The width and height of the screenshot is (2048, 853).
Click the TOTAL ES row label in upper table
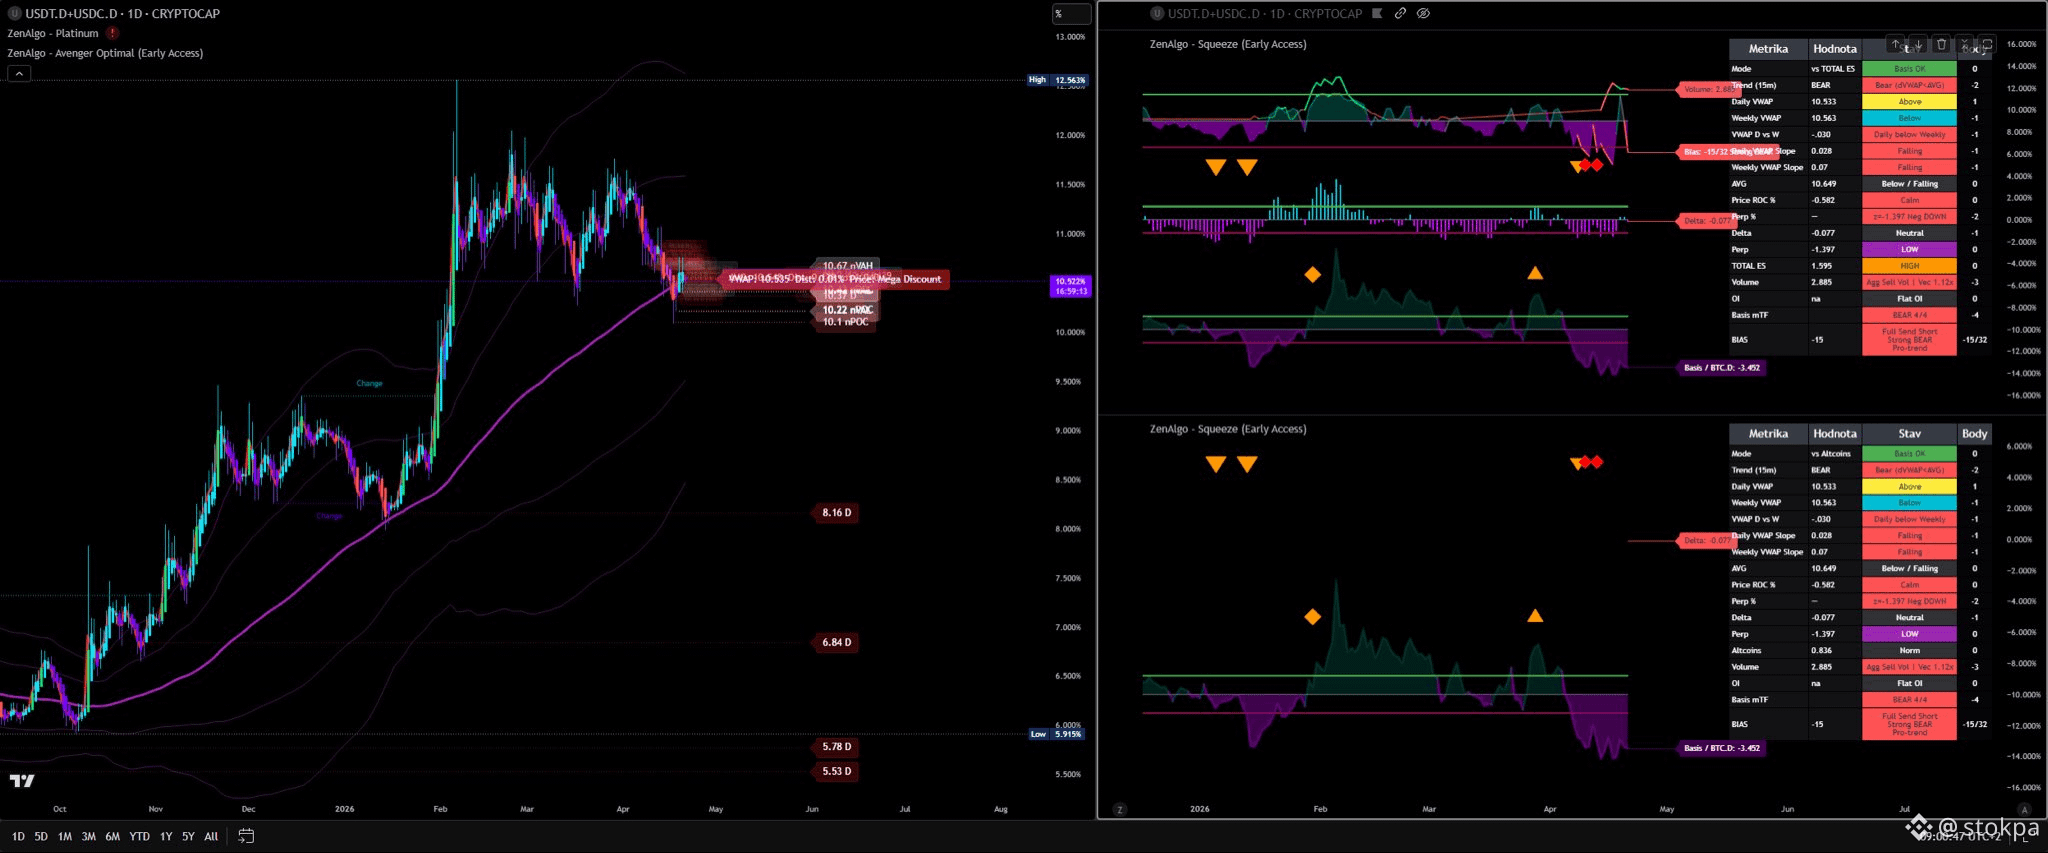pos(1748,266)
